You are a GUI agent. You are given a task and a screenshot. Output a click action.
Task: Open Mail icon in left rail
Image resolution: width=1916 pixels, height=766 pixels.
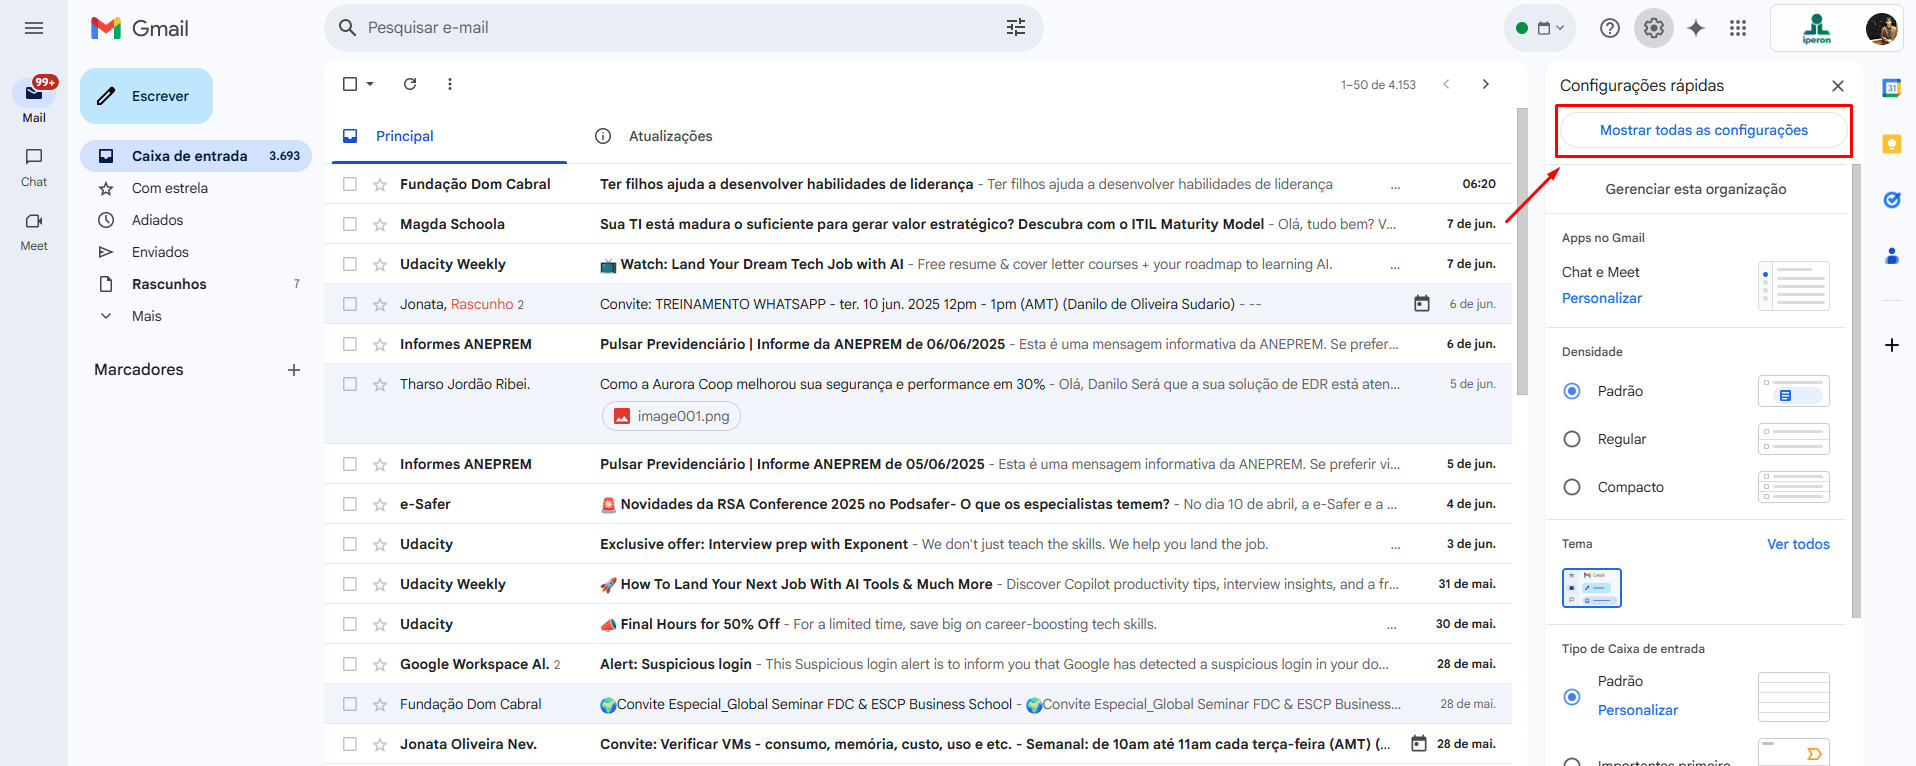coord(34,93)
